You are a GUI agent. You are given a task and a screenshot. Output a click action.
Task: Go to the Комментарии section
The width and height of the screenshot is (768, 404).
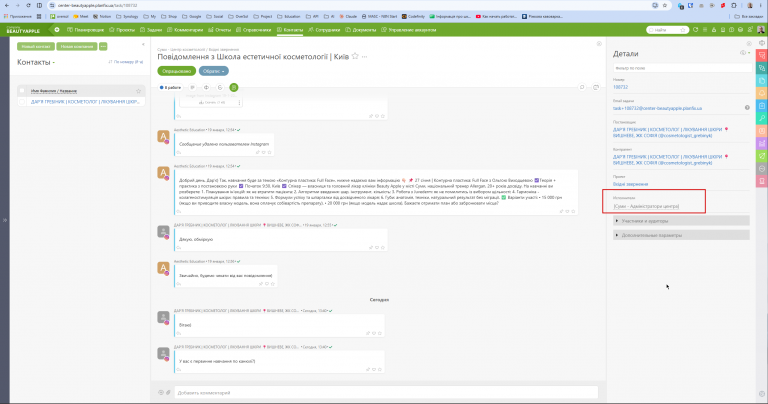[185, 30]
